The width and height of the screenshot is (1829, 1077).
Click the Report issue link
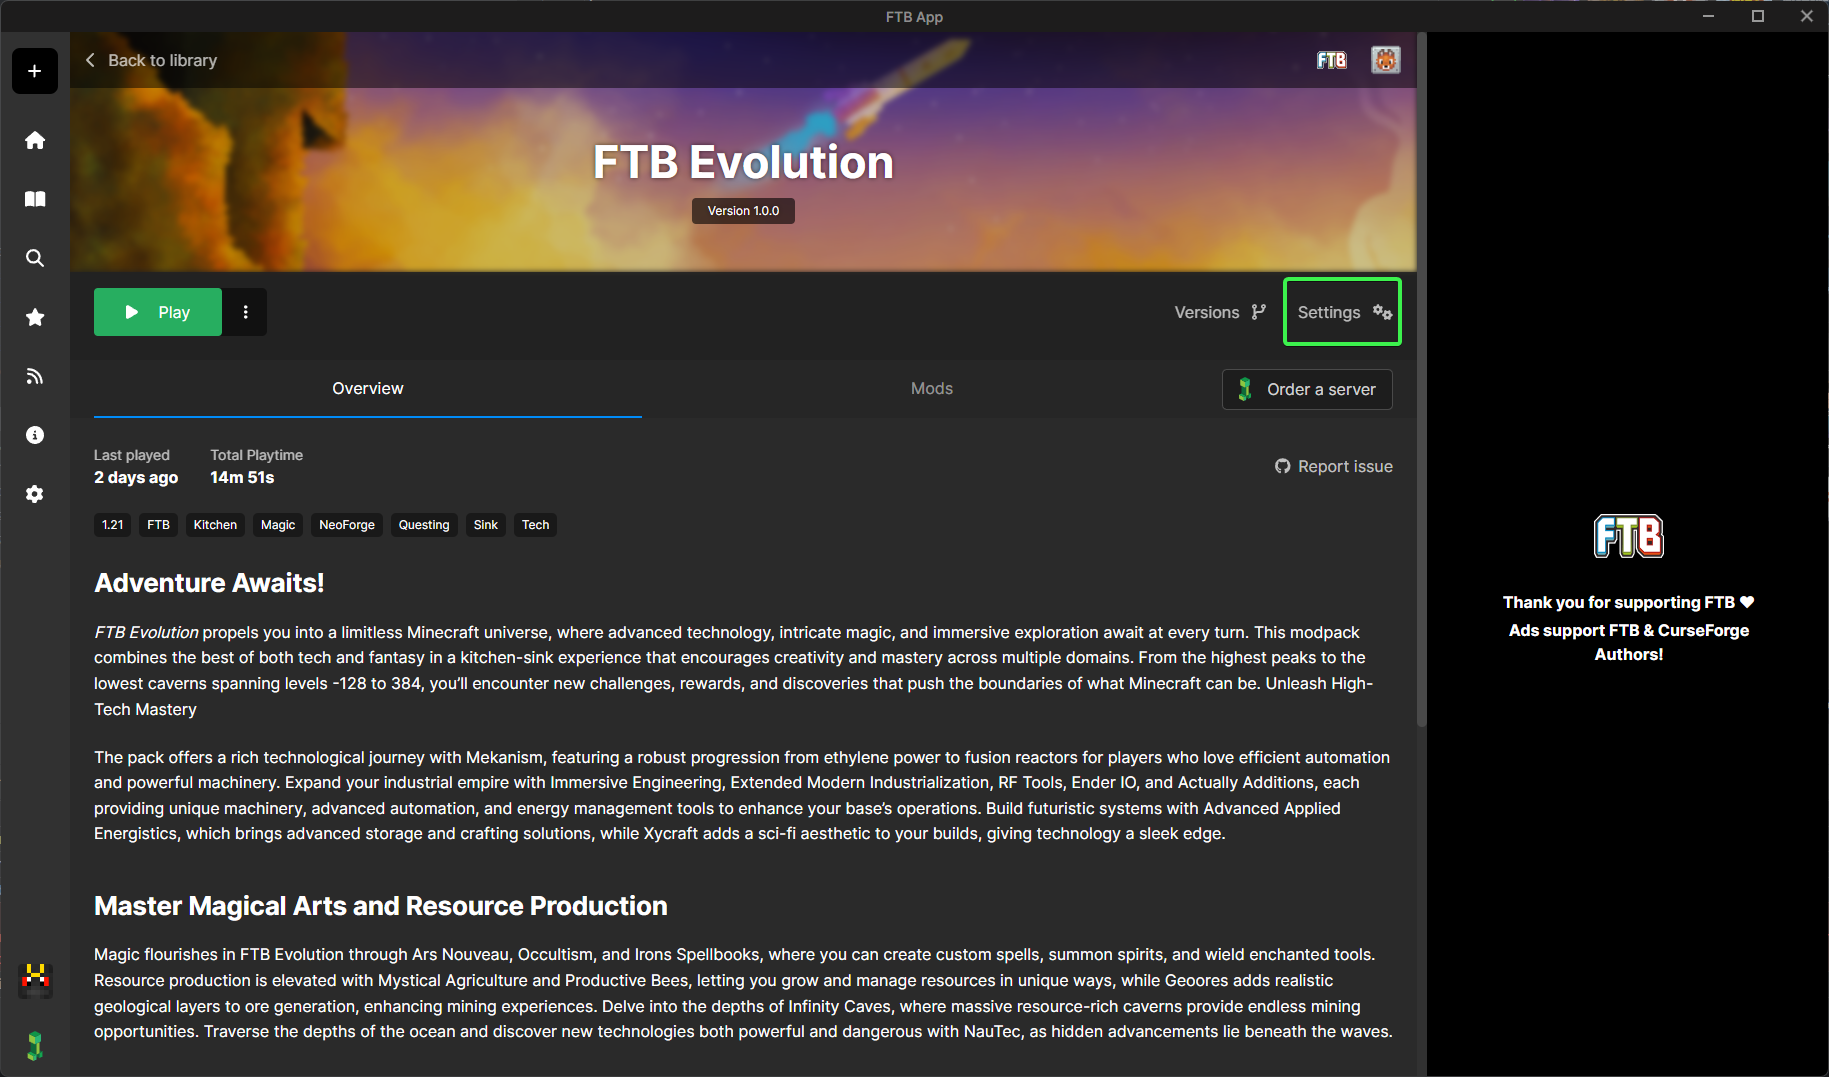click(1333, 466)
